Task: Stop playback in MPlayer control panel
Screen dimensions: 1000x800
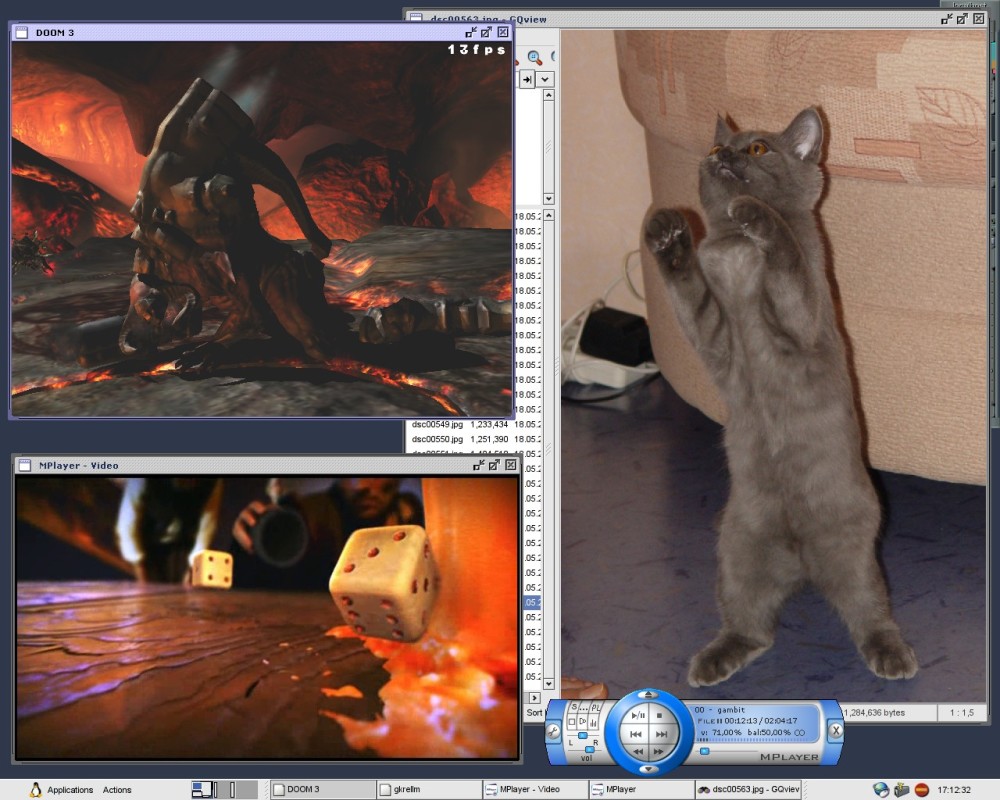Action: click(659, 716)
